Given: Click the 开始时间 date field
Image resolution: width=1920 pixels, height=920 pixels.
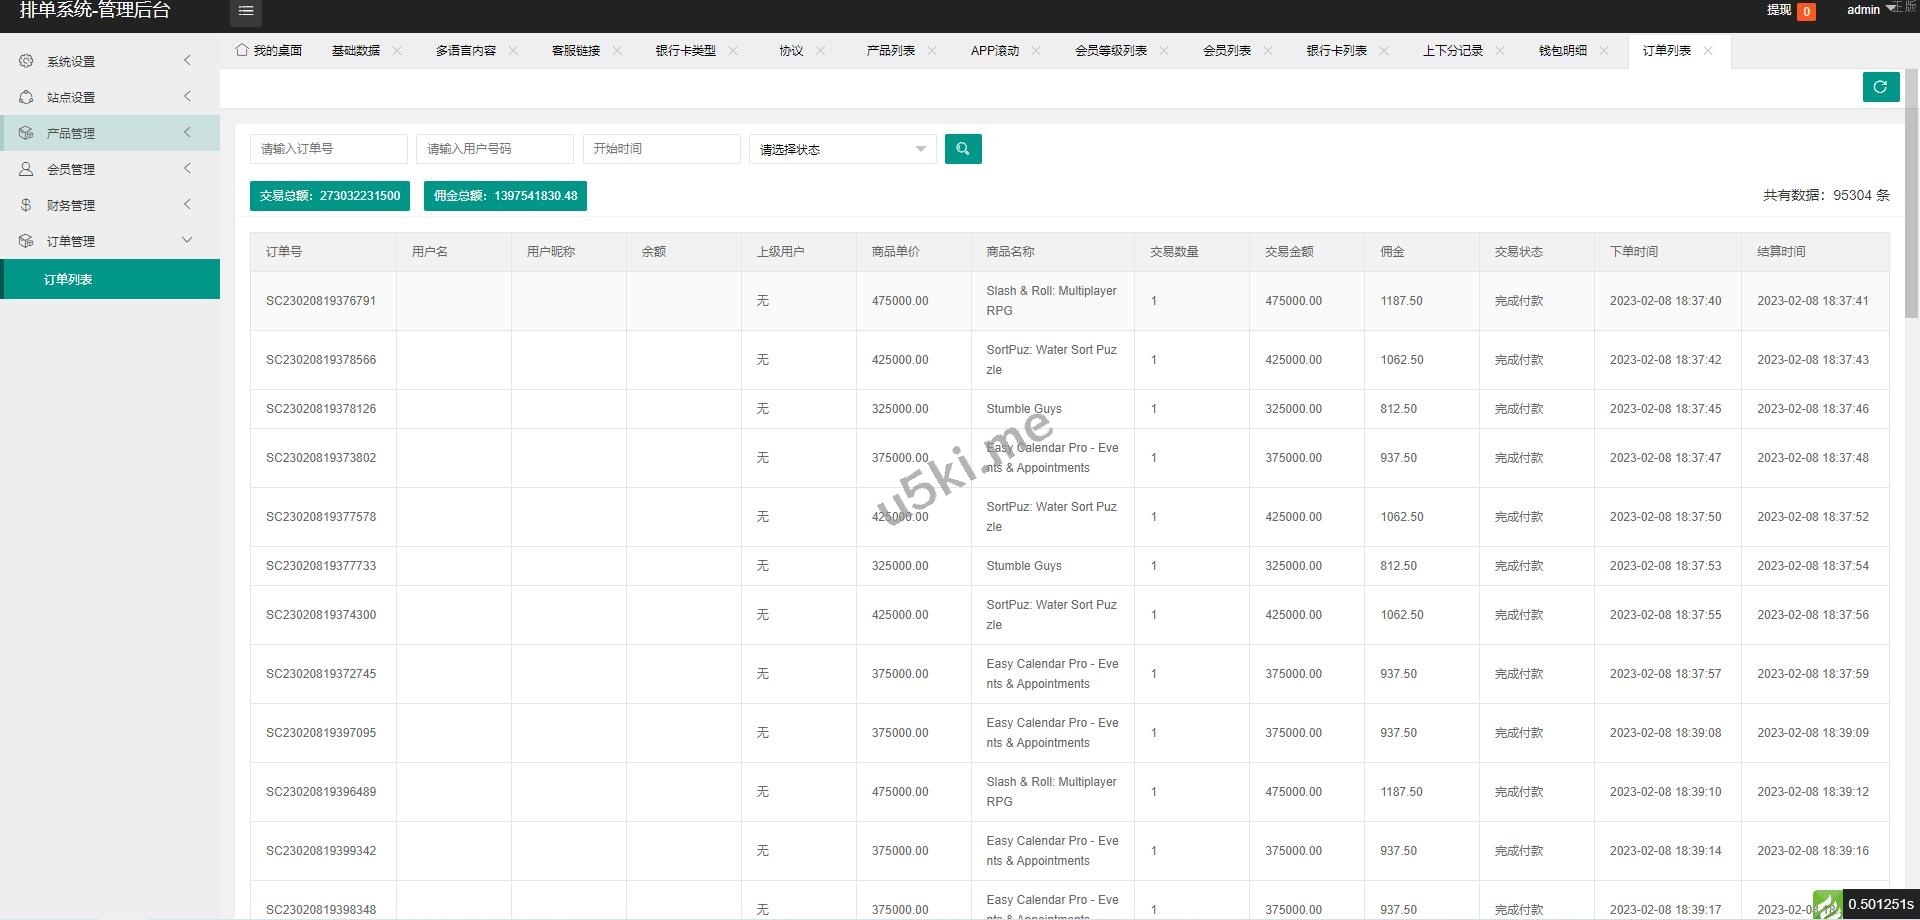Looking at the screenshot, I should pyautogui.click(x=661, y=149).
